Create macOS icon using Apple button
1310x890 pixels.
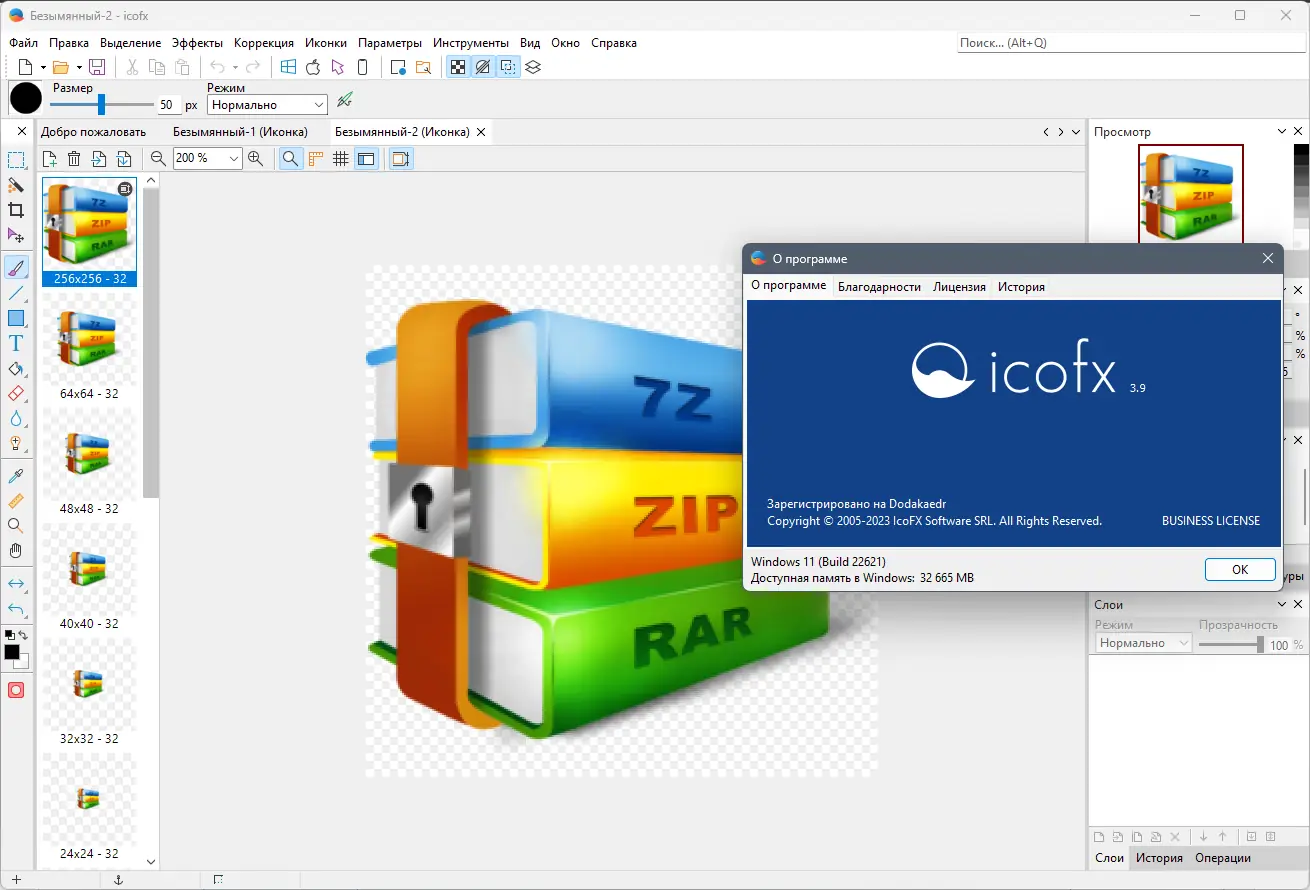[313, 67]
